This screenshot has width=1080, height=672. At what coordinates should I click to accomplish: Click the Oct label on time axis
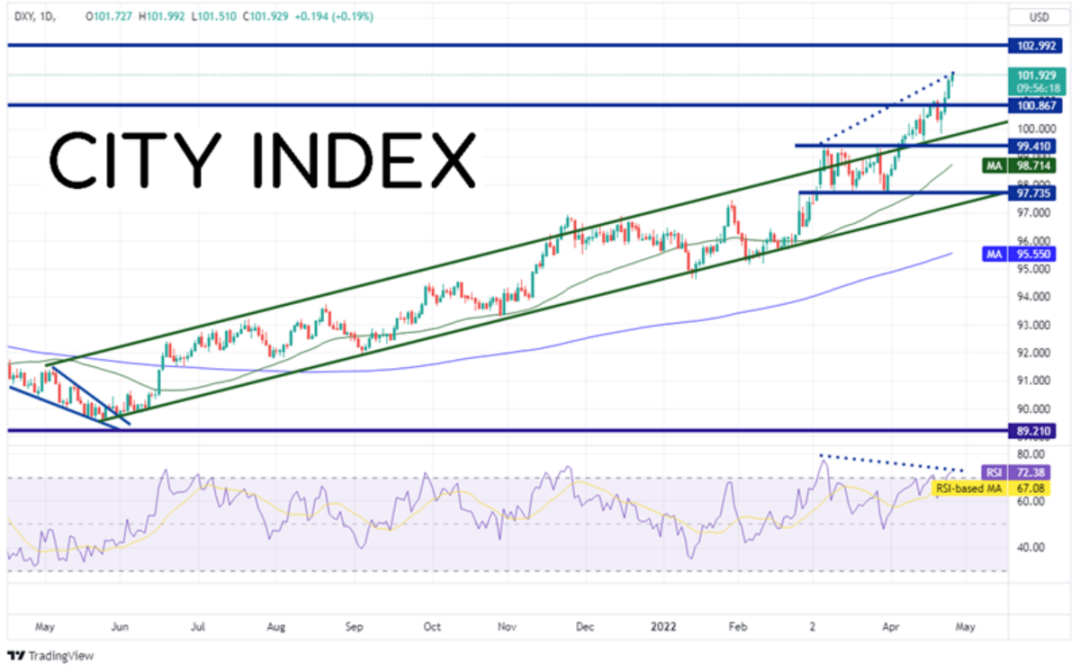(432, 627)
